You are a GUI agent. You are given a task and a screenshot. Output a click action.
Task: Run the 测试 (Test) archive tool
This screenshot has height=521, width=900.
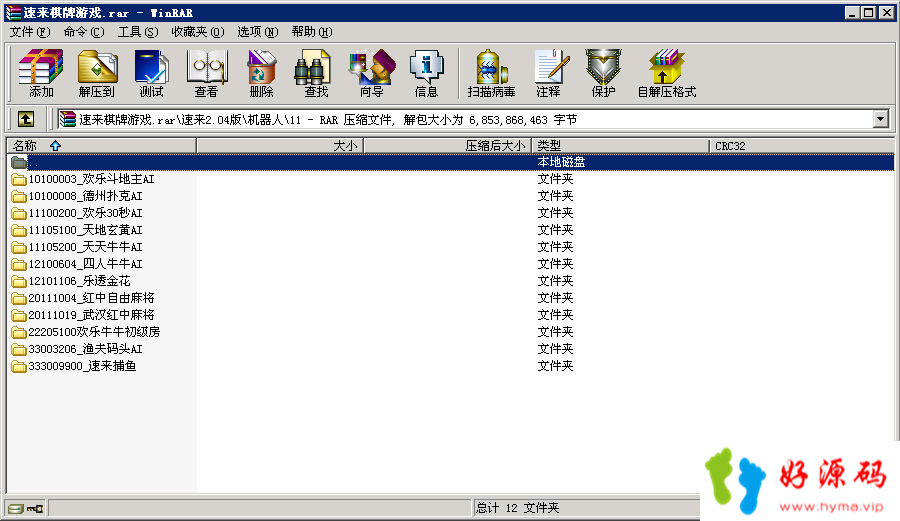pyautogui.click(x=152, y=73)
